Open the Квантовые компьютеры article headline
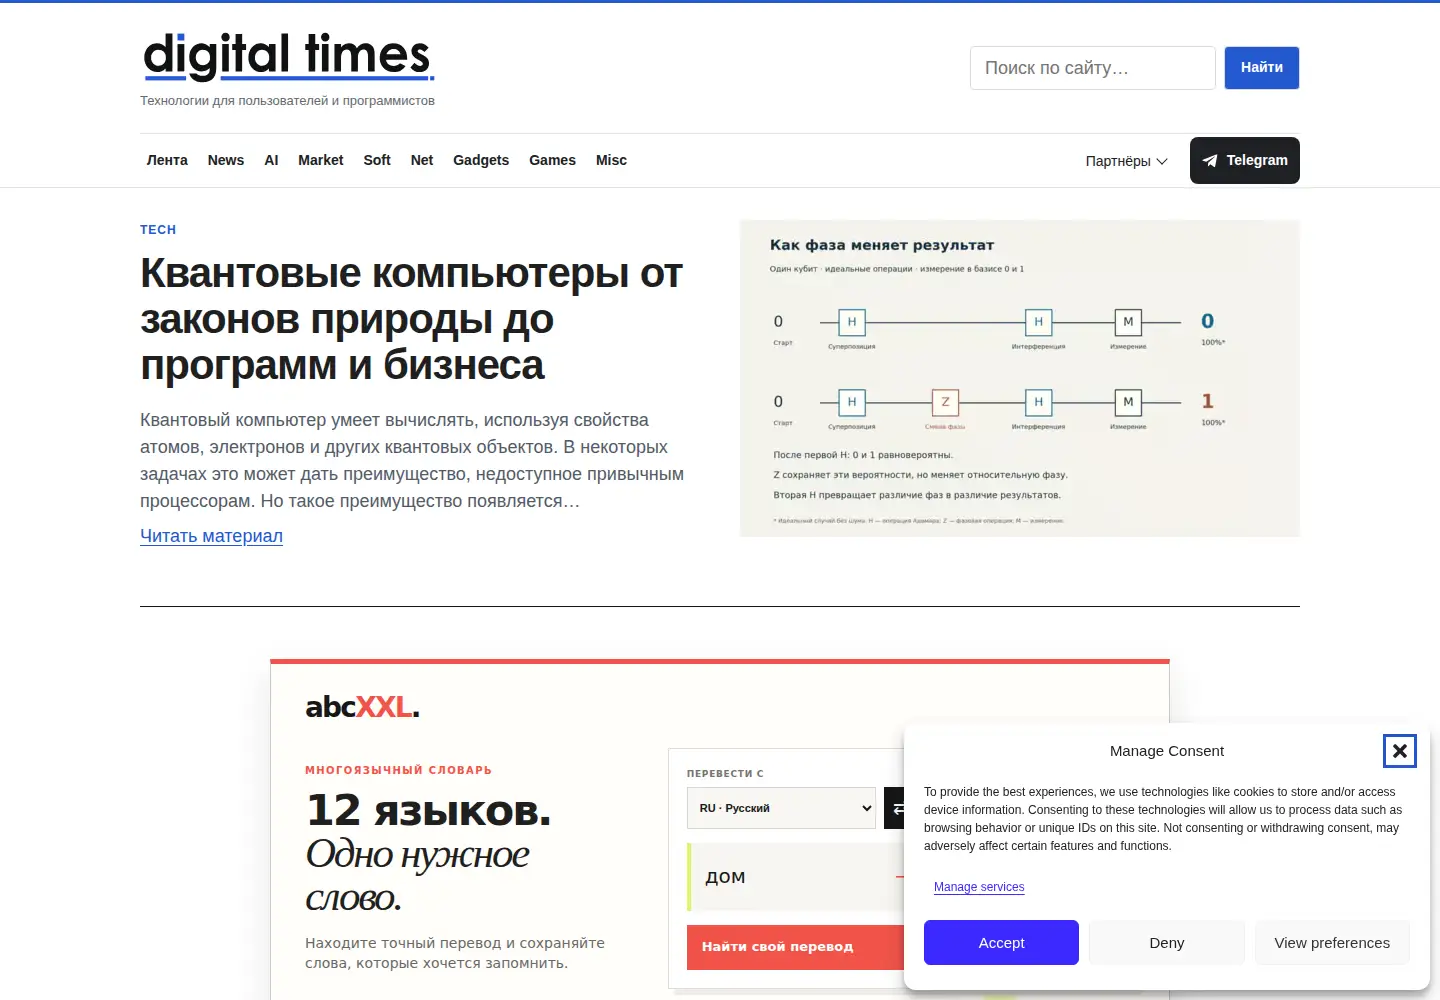 coord(412,319)
